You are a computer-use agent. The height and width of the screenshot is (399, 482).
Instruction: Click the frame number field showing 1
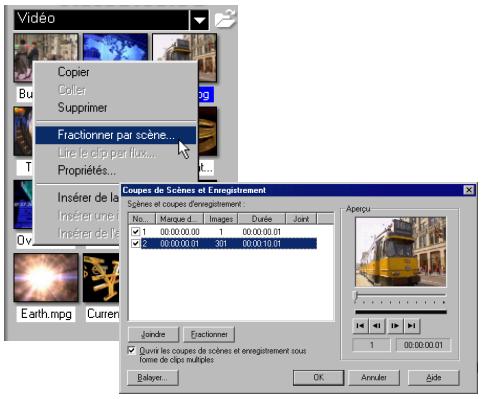(x=371, y=345)
